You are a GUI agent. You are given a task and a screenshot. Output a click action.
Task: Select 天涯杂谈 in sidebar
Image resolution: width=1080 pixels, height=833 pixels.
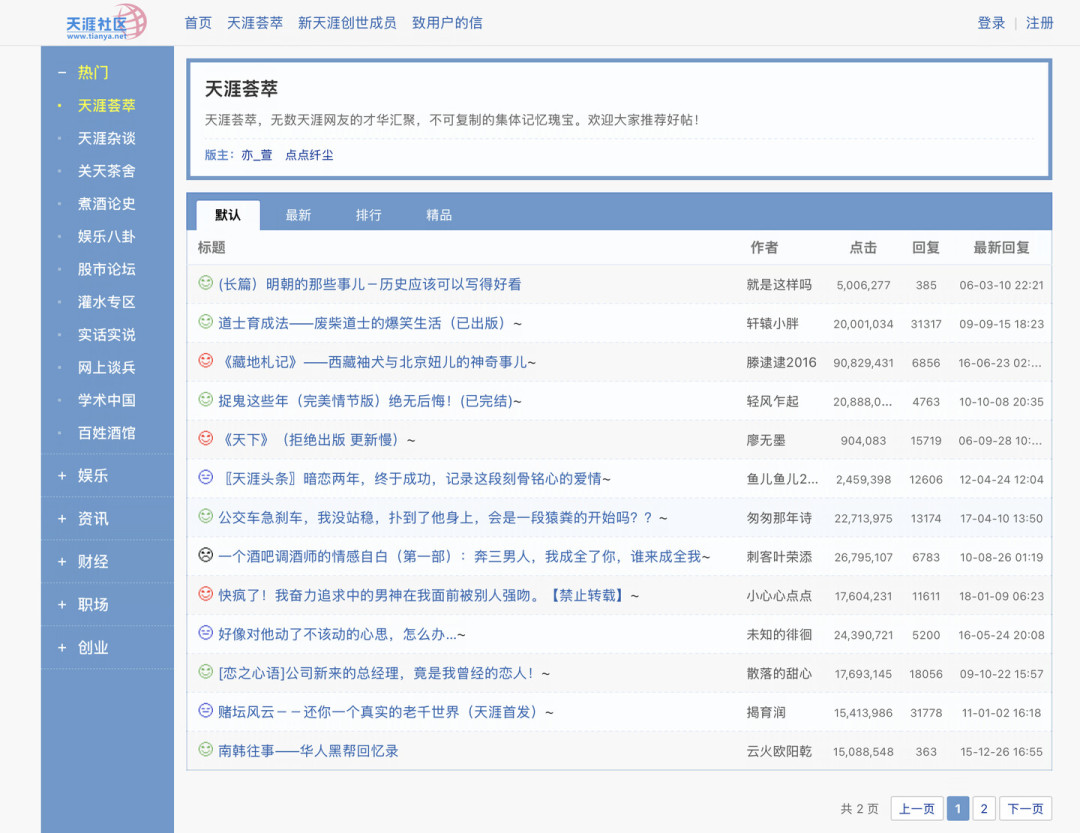(107, 138)
